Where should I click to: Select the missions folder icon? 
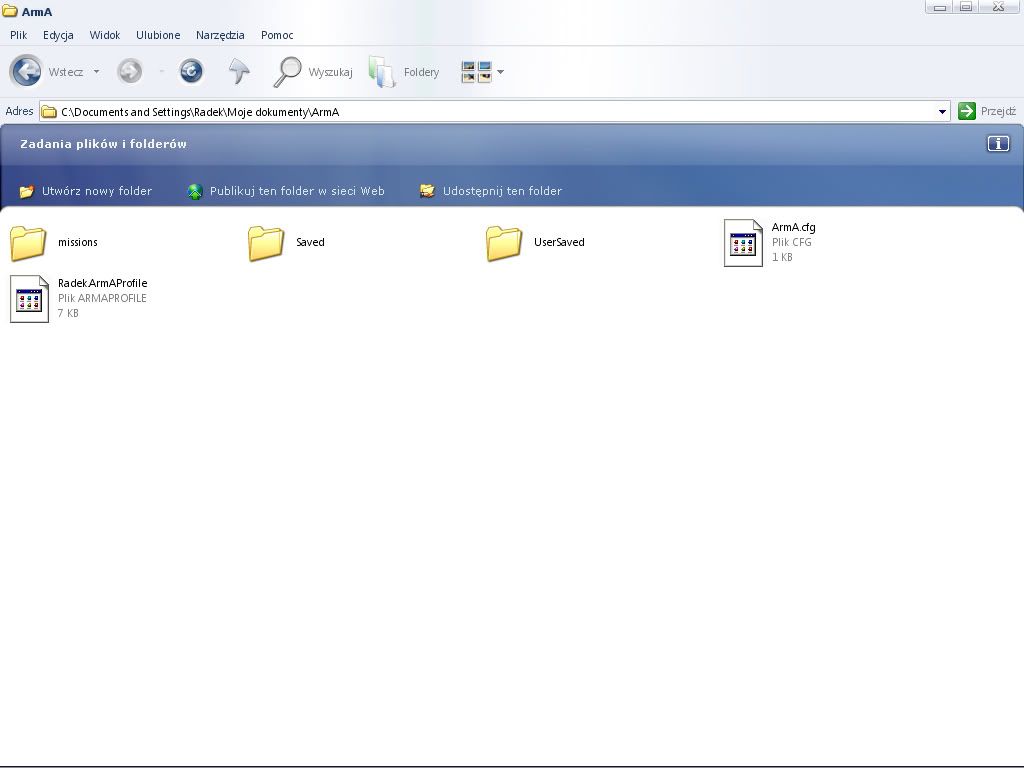[x=28, y=243]
